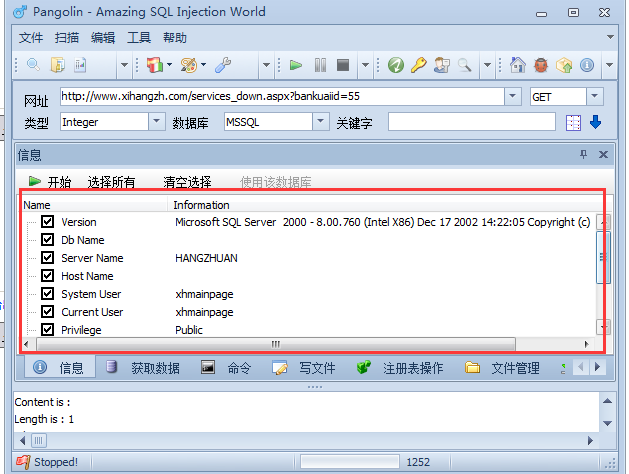Expand the first toolbar group overflow arrow

point(124,65)
